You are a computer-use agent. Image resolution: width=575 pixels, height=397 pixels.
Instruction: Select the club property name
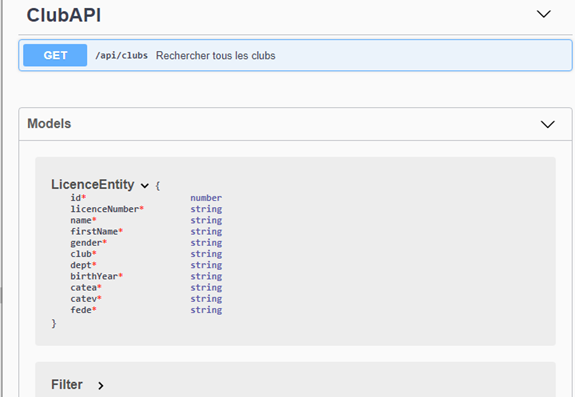tap(81, 254)
